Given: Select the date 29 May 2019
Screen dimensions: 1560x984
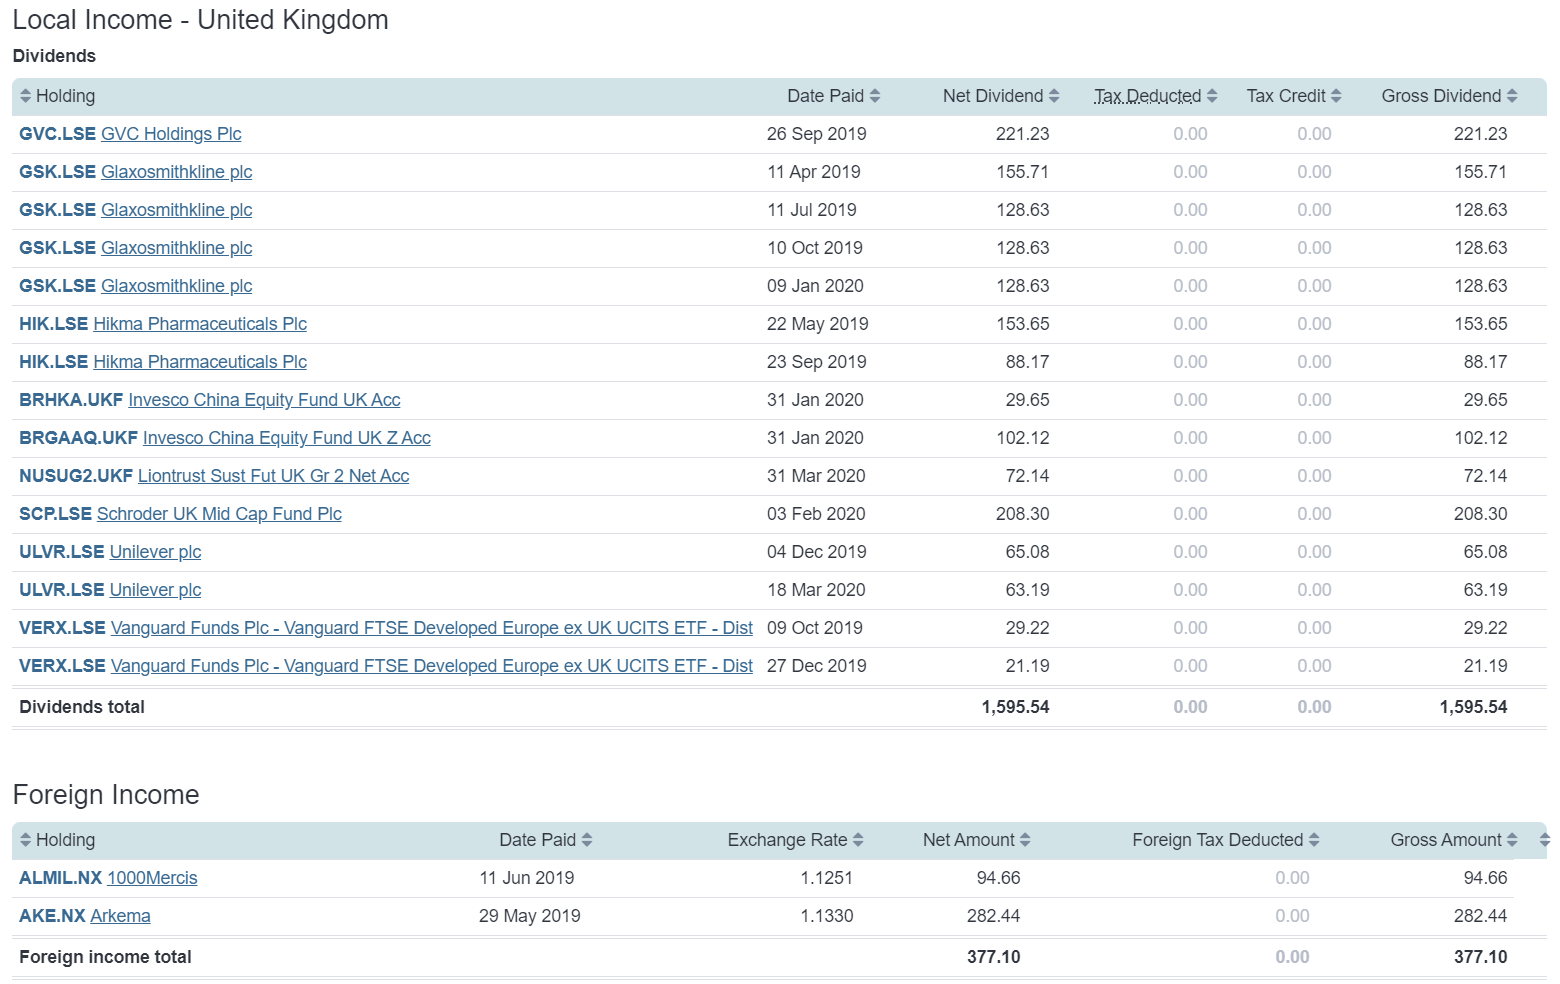Looking at the screenshot, I should click(x=530, y=916).
